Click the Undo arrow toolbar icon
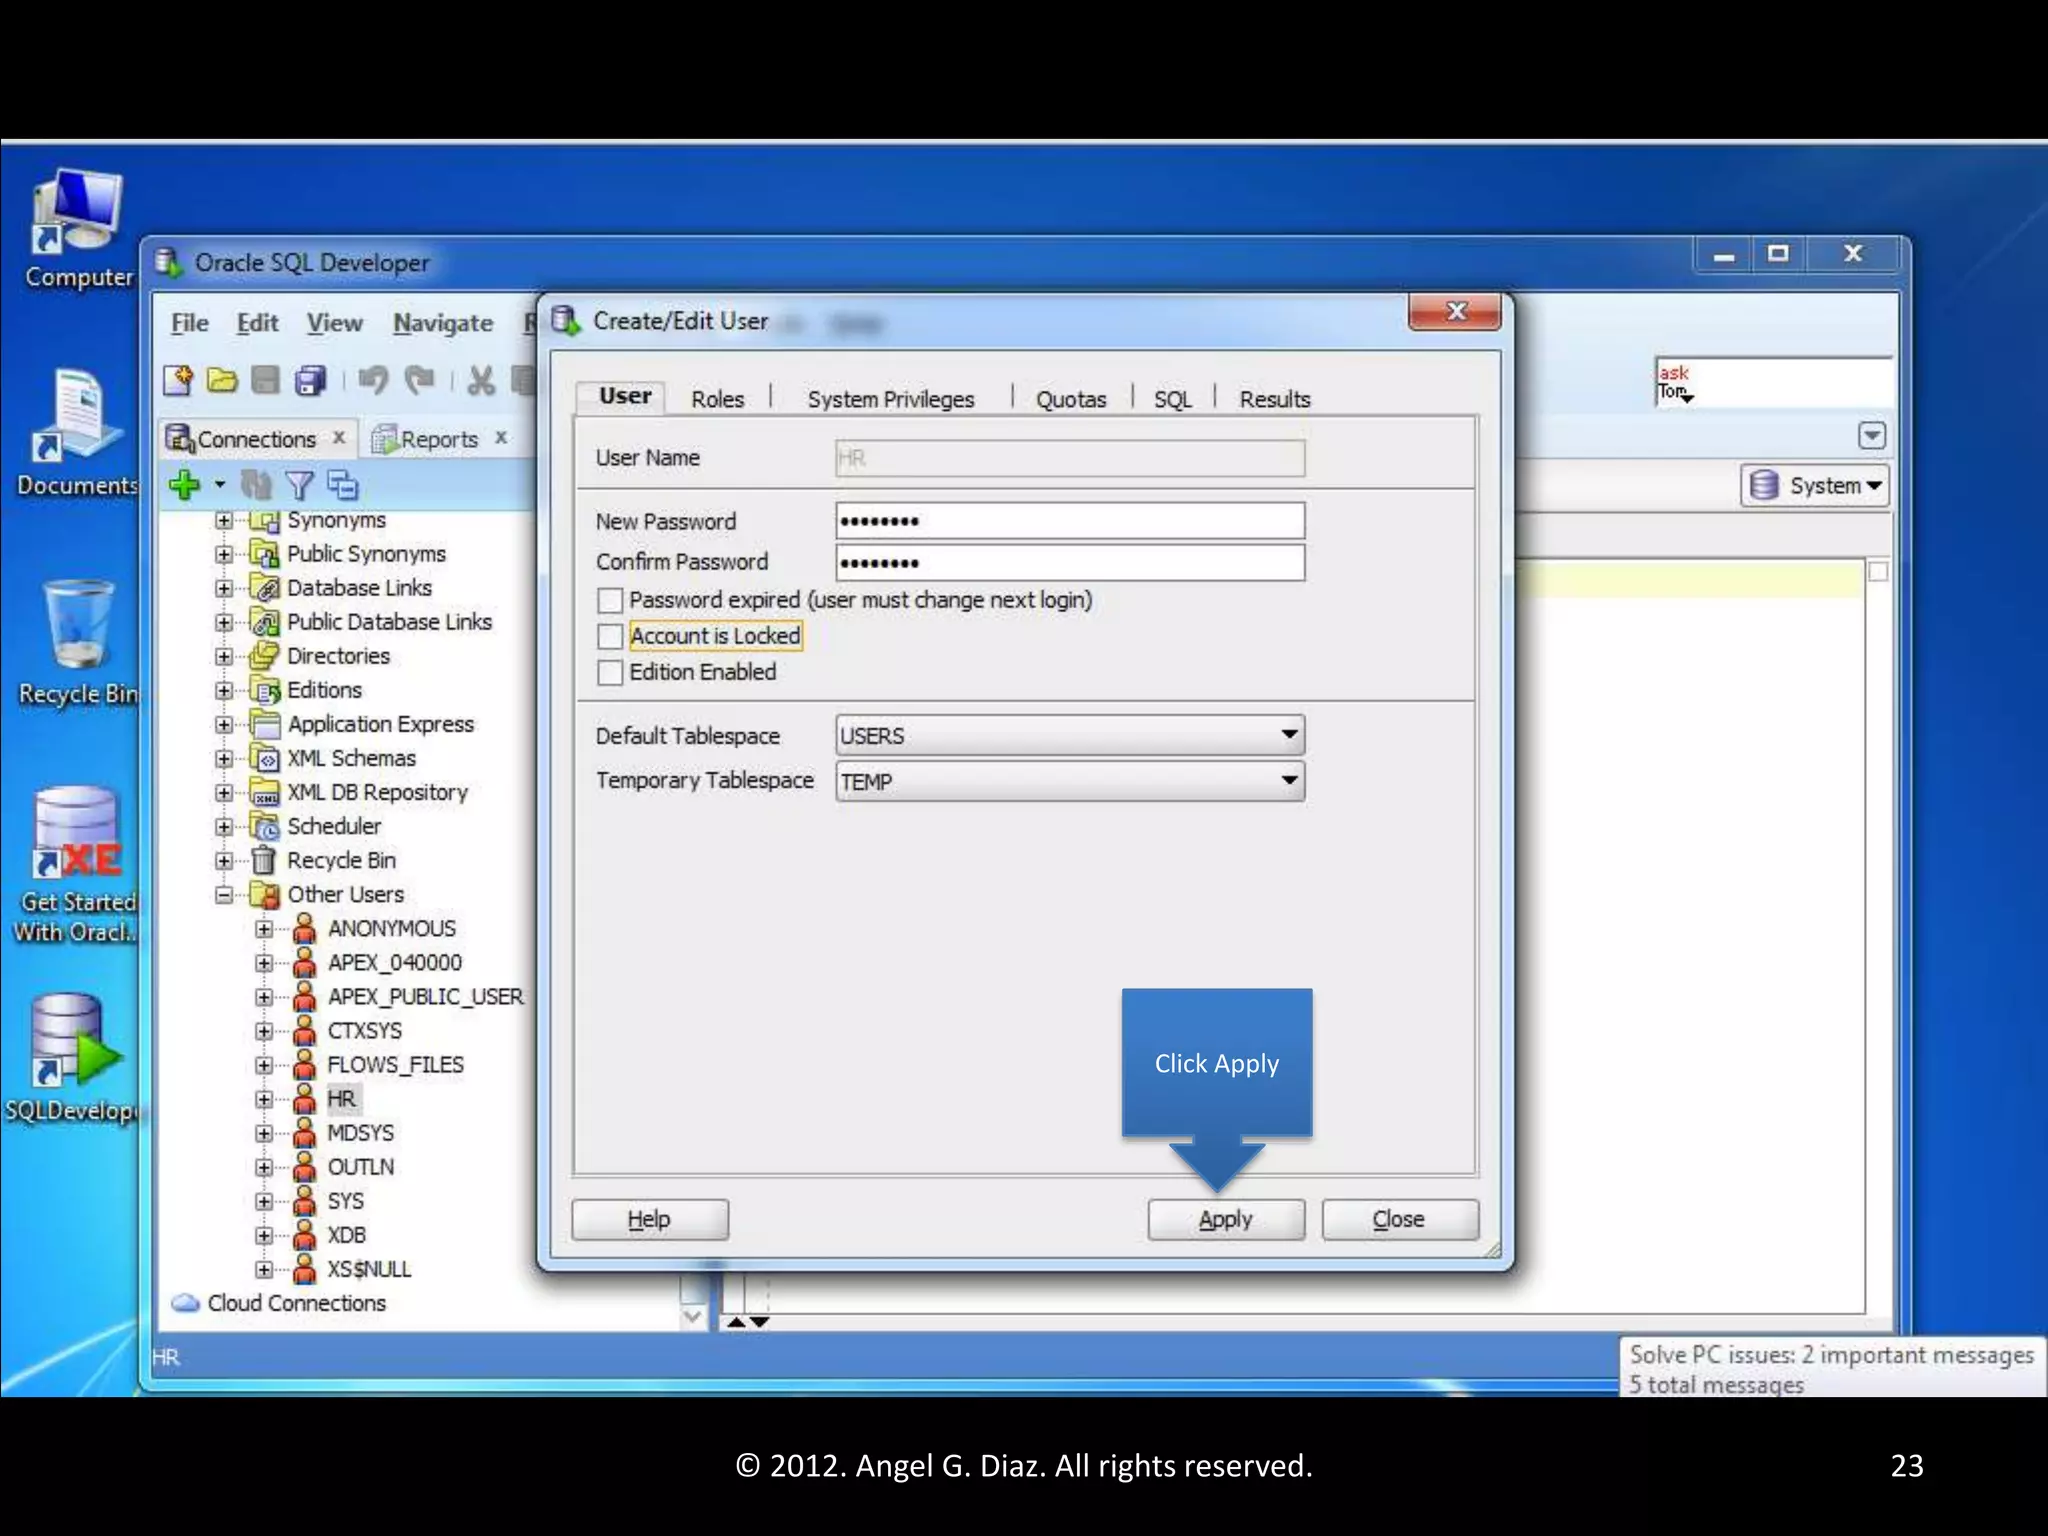 click(373, 380)
